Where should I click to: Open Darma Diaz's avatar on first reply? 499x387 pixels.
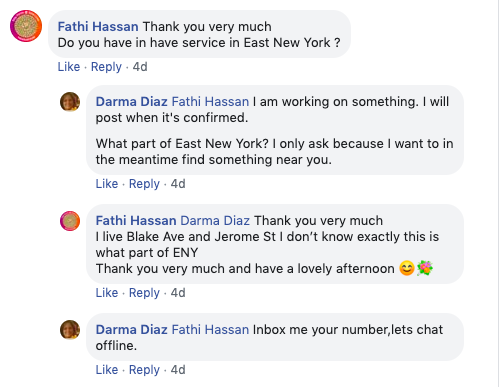tap(70, 102)
